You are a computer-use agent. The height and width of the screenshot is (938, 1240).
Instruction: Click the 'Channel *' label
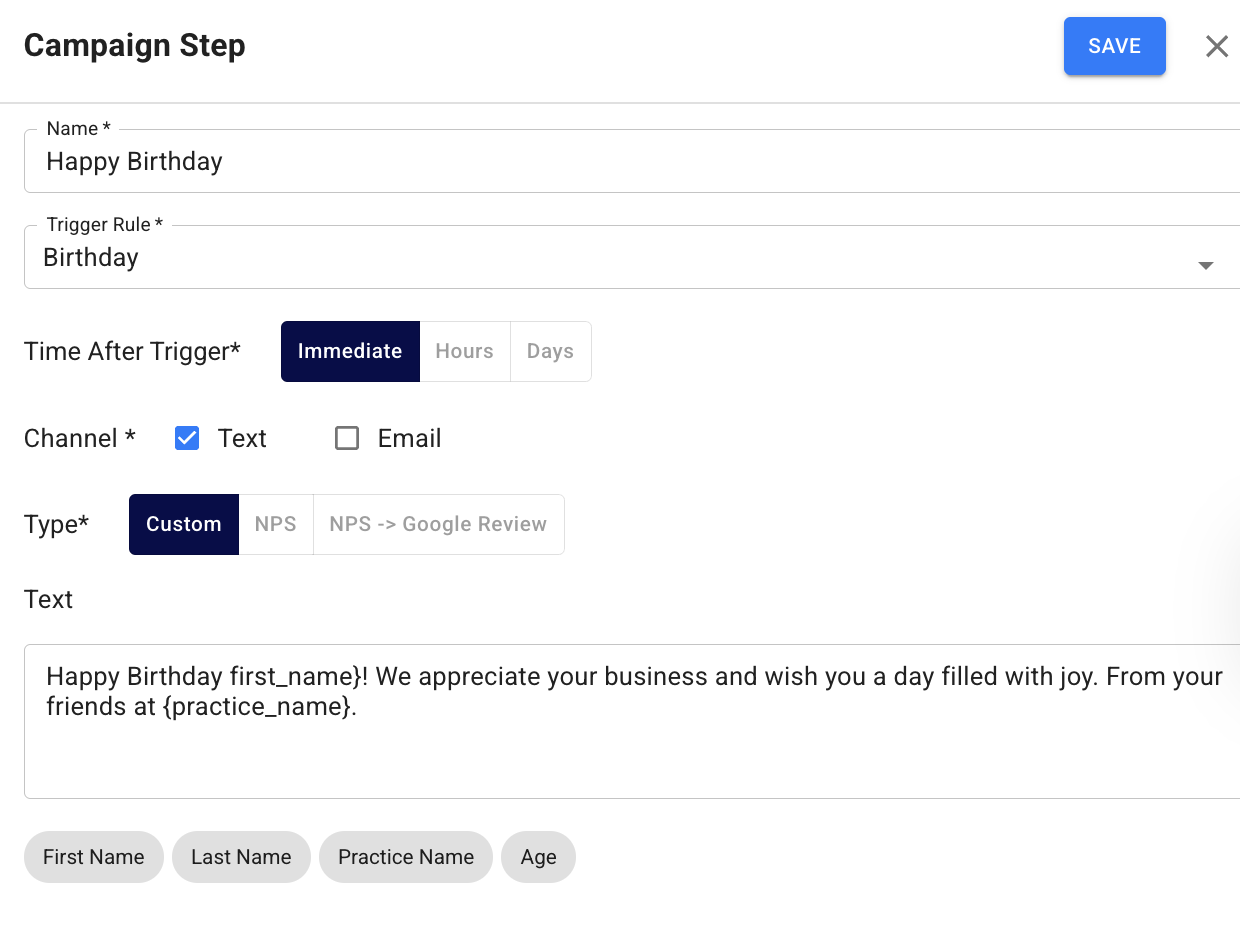80,438
